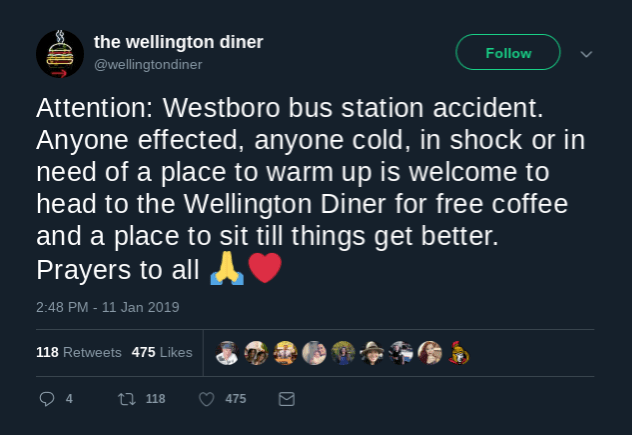Click the red-haired woman liker avatar
The image size is (632, 435).
(x=431, y=352)
